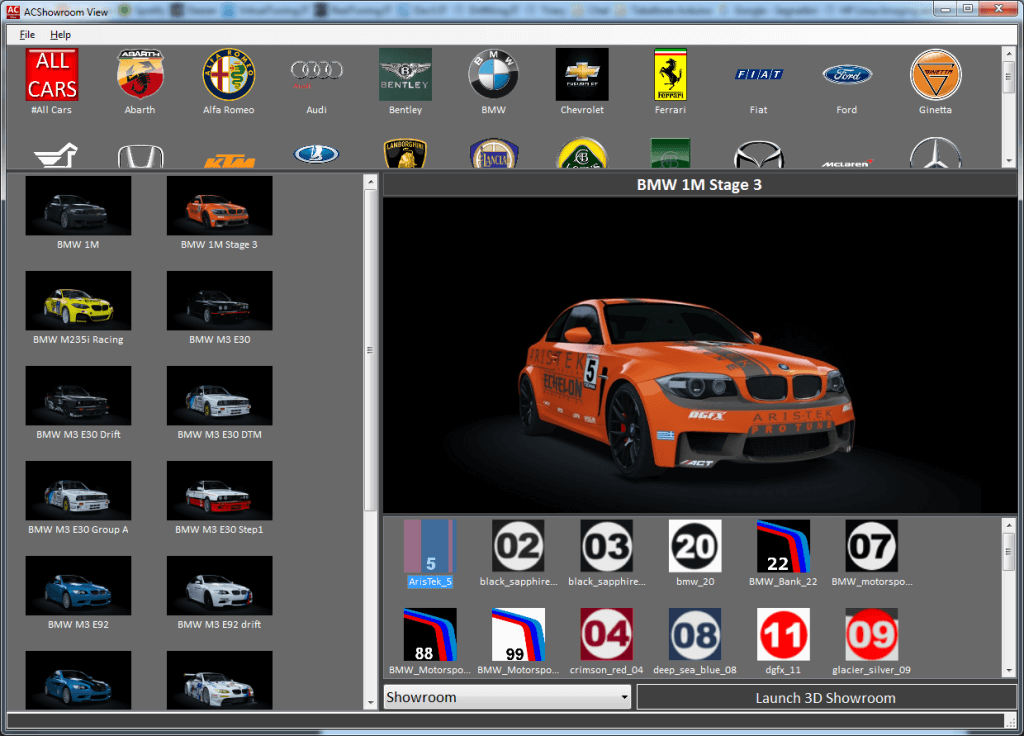
Task: Select the Ginetta brand logo
Action: (x=935, y=74)
